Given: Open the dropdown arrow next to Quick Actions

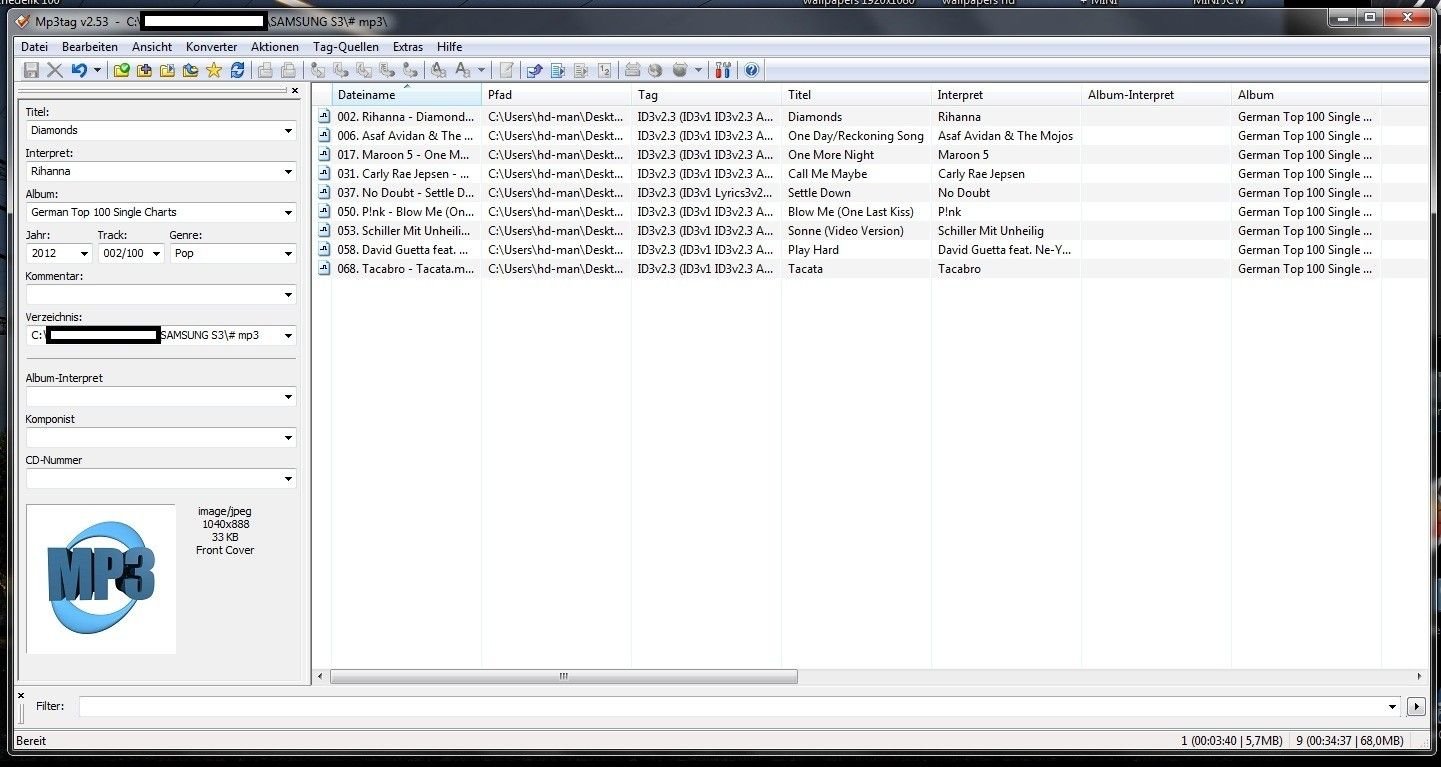Looking at the screenshot, I should coord(481,70).
